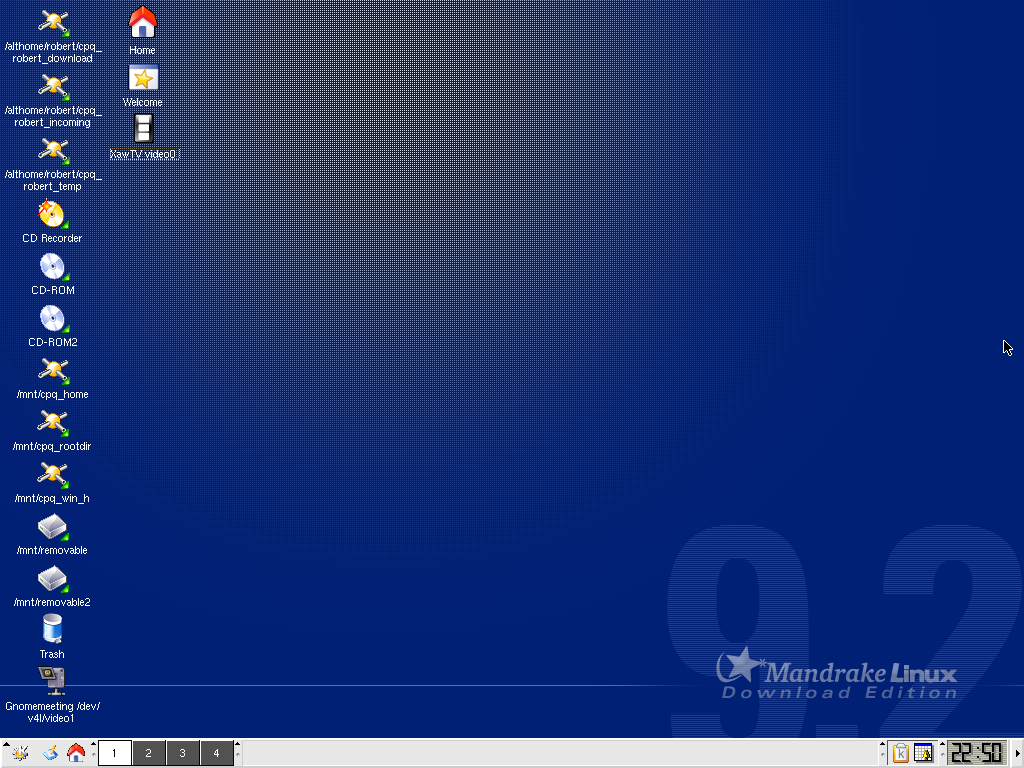Click the Show Desktop panel icon
Screen dimensions: 1024x768
[50, 754]
